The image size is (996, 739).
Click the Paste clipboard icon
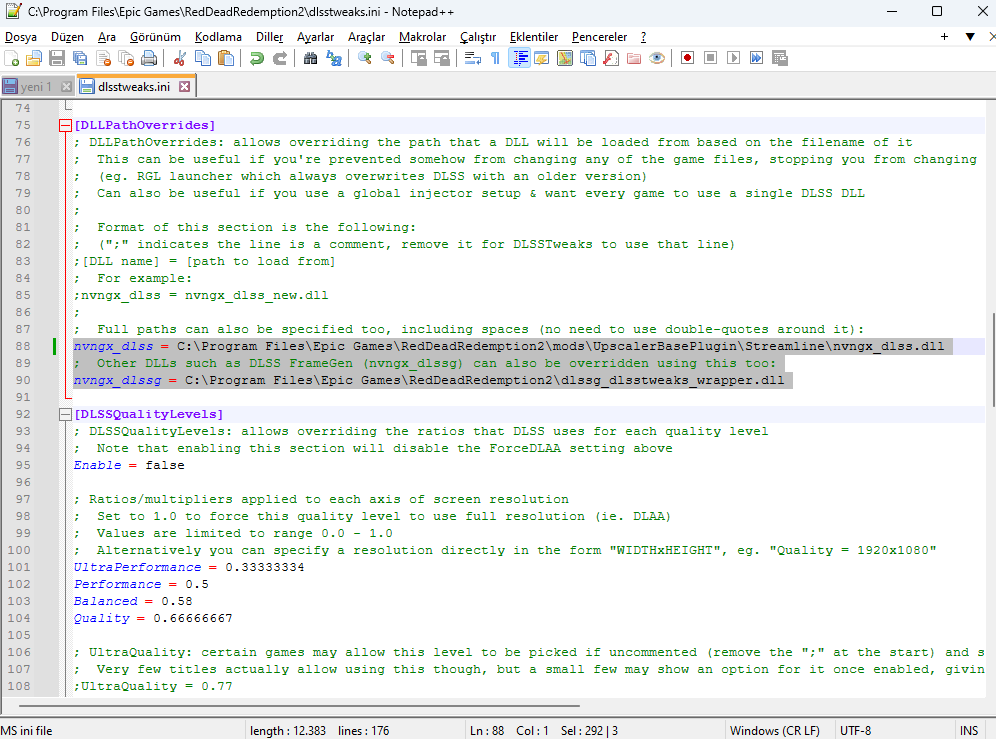tap(225, 58)
